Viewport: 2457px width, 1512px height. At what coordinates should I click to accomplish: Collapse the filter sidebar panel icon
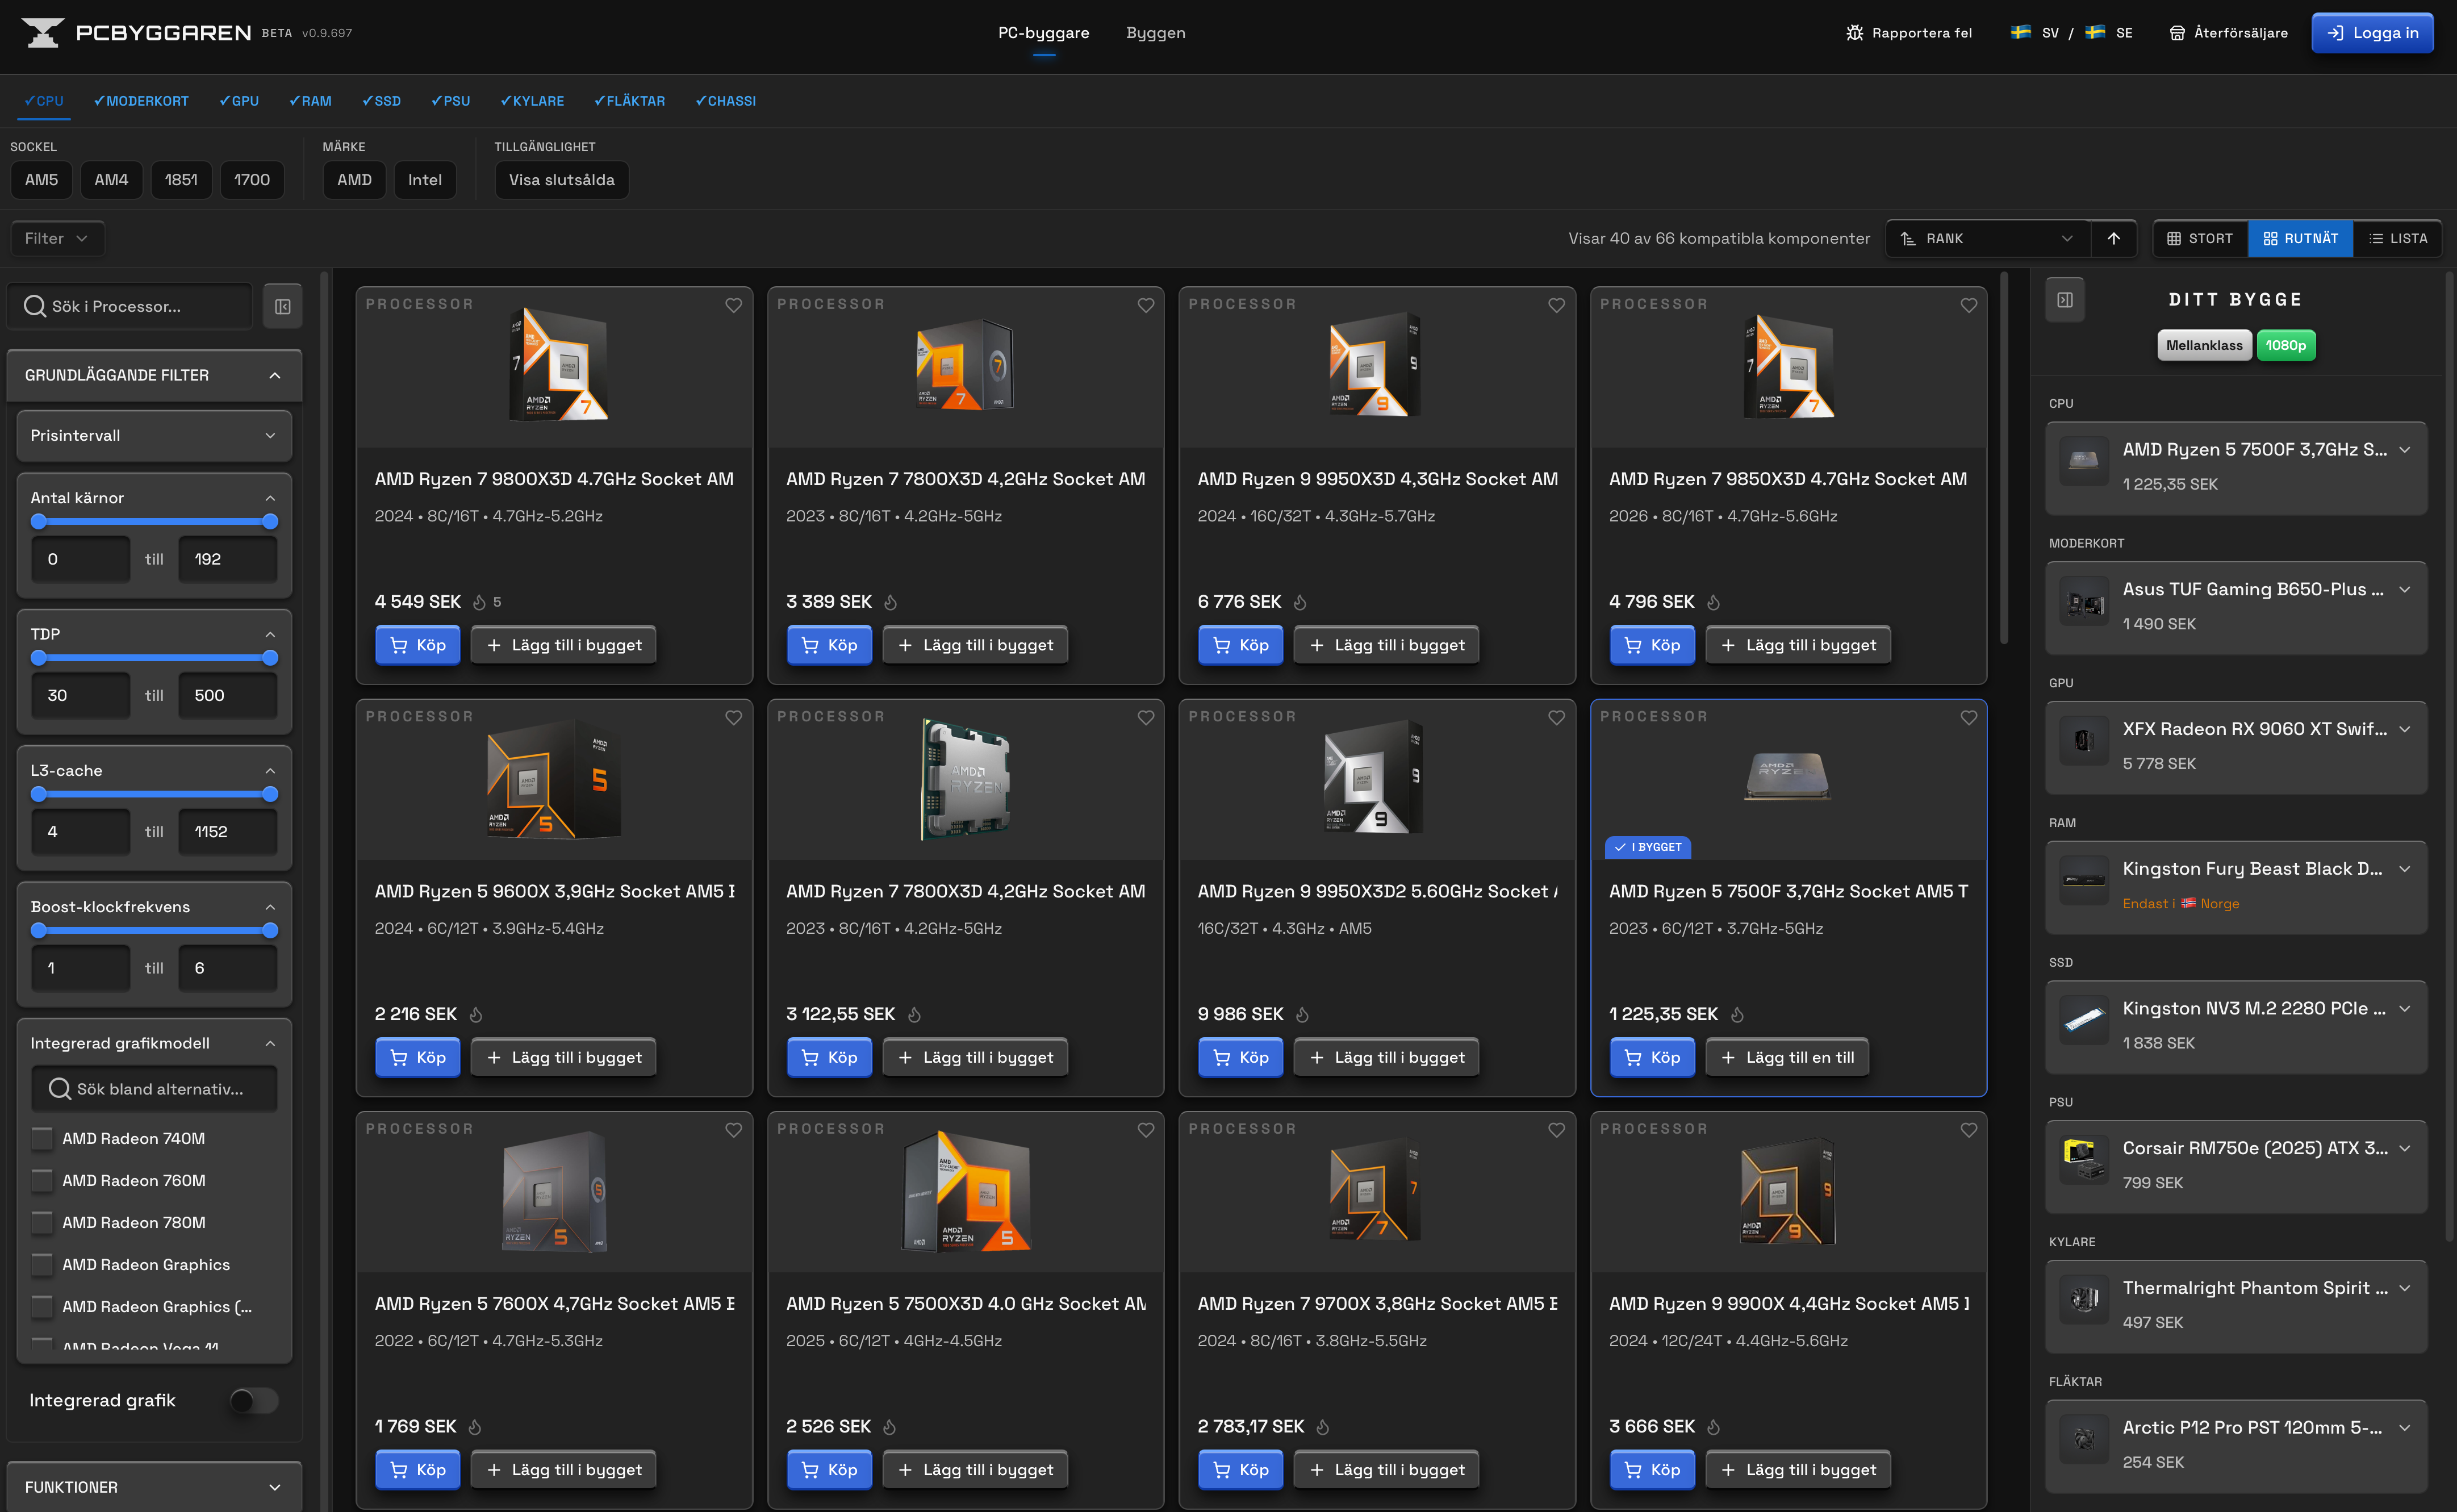283,306
